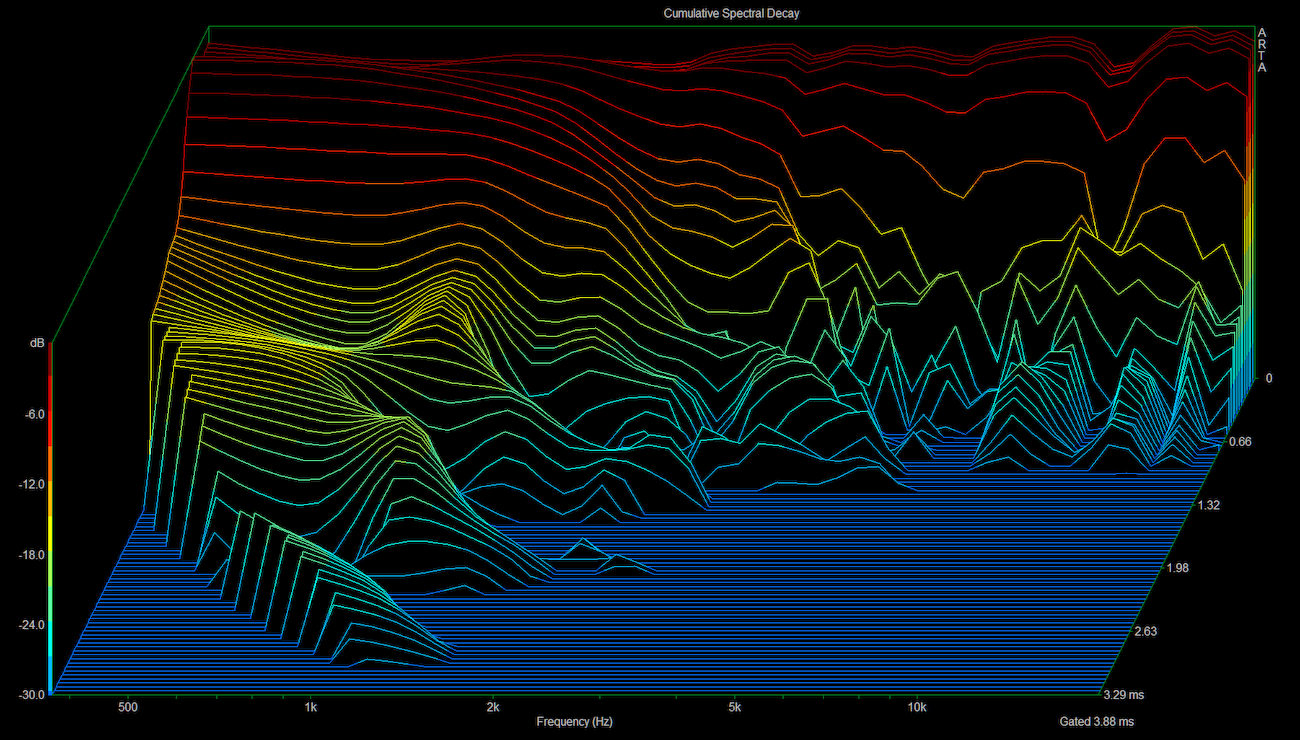Select the 1.98 time axis label

[1179, 569]
